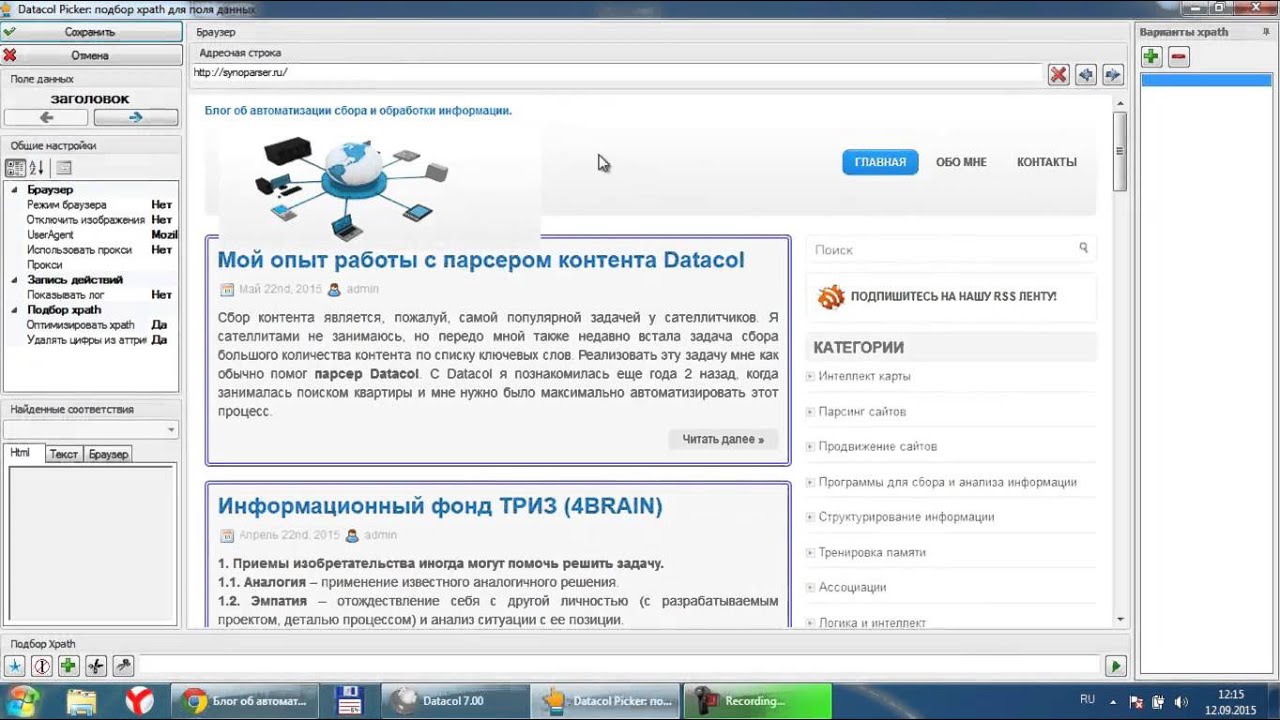Click the admin author link of first post
The width and height of the screenshot is (1280, 720).
point(362,289)
